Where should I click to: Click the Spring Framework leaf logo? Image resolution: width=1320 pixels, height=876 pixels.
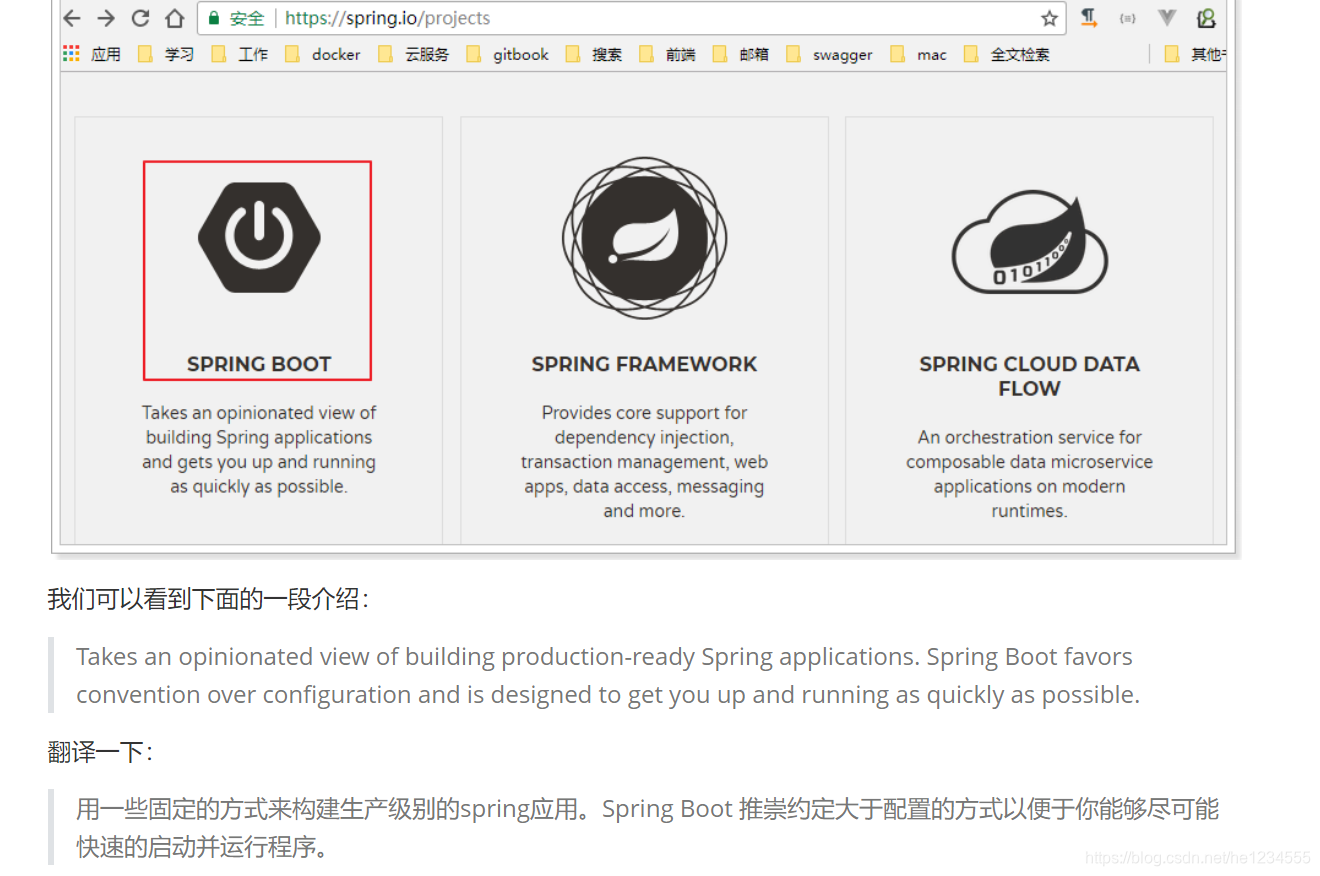pyautogui.click(x=644, y=238)
